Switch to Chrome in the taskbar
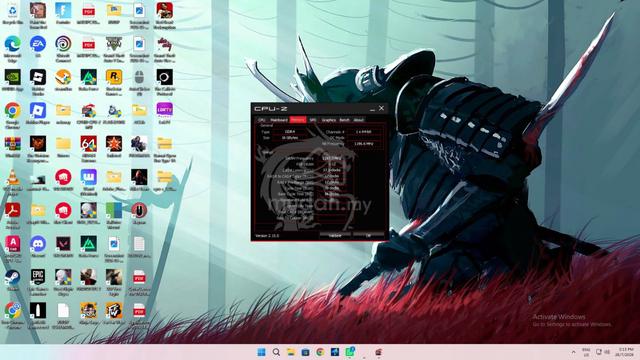This screenshot has width=640, height=360. (320, 352)
